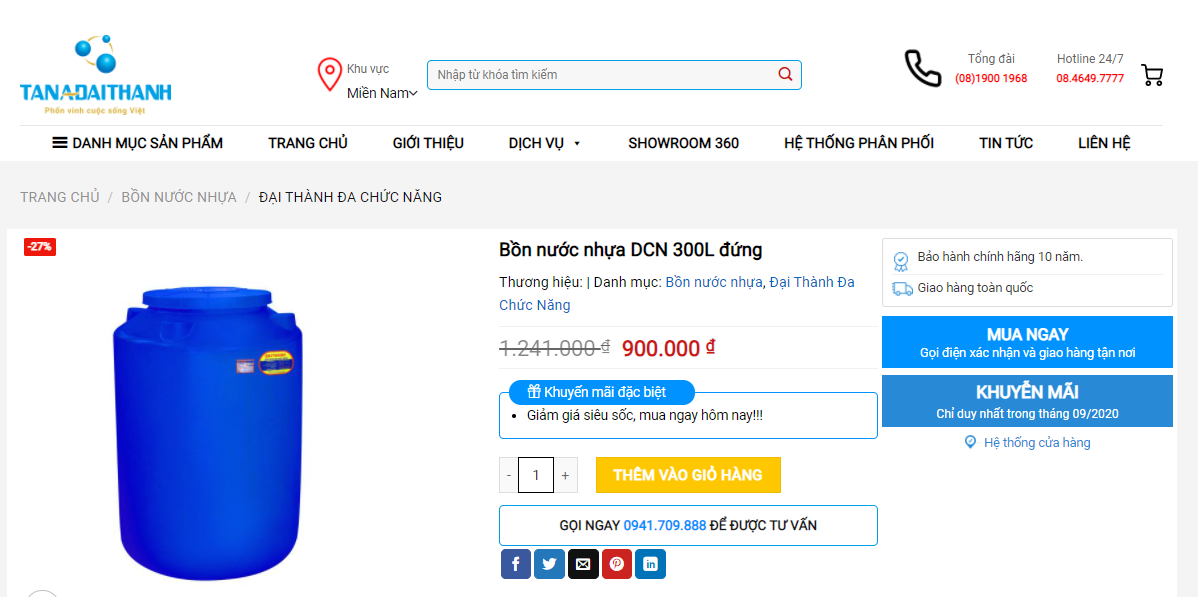1198x597 pixels.
Task: Open Hệ thống cửa hàng link
Action: click(x=1028, y=443)
